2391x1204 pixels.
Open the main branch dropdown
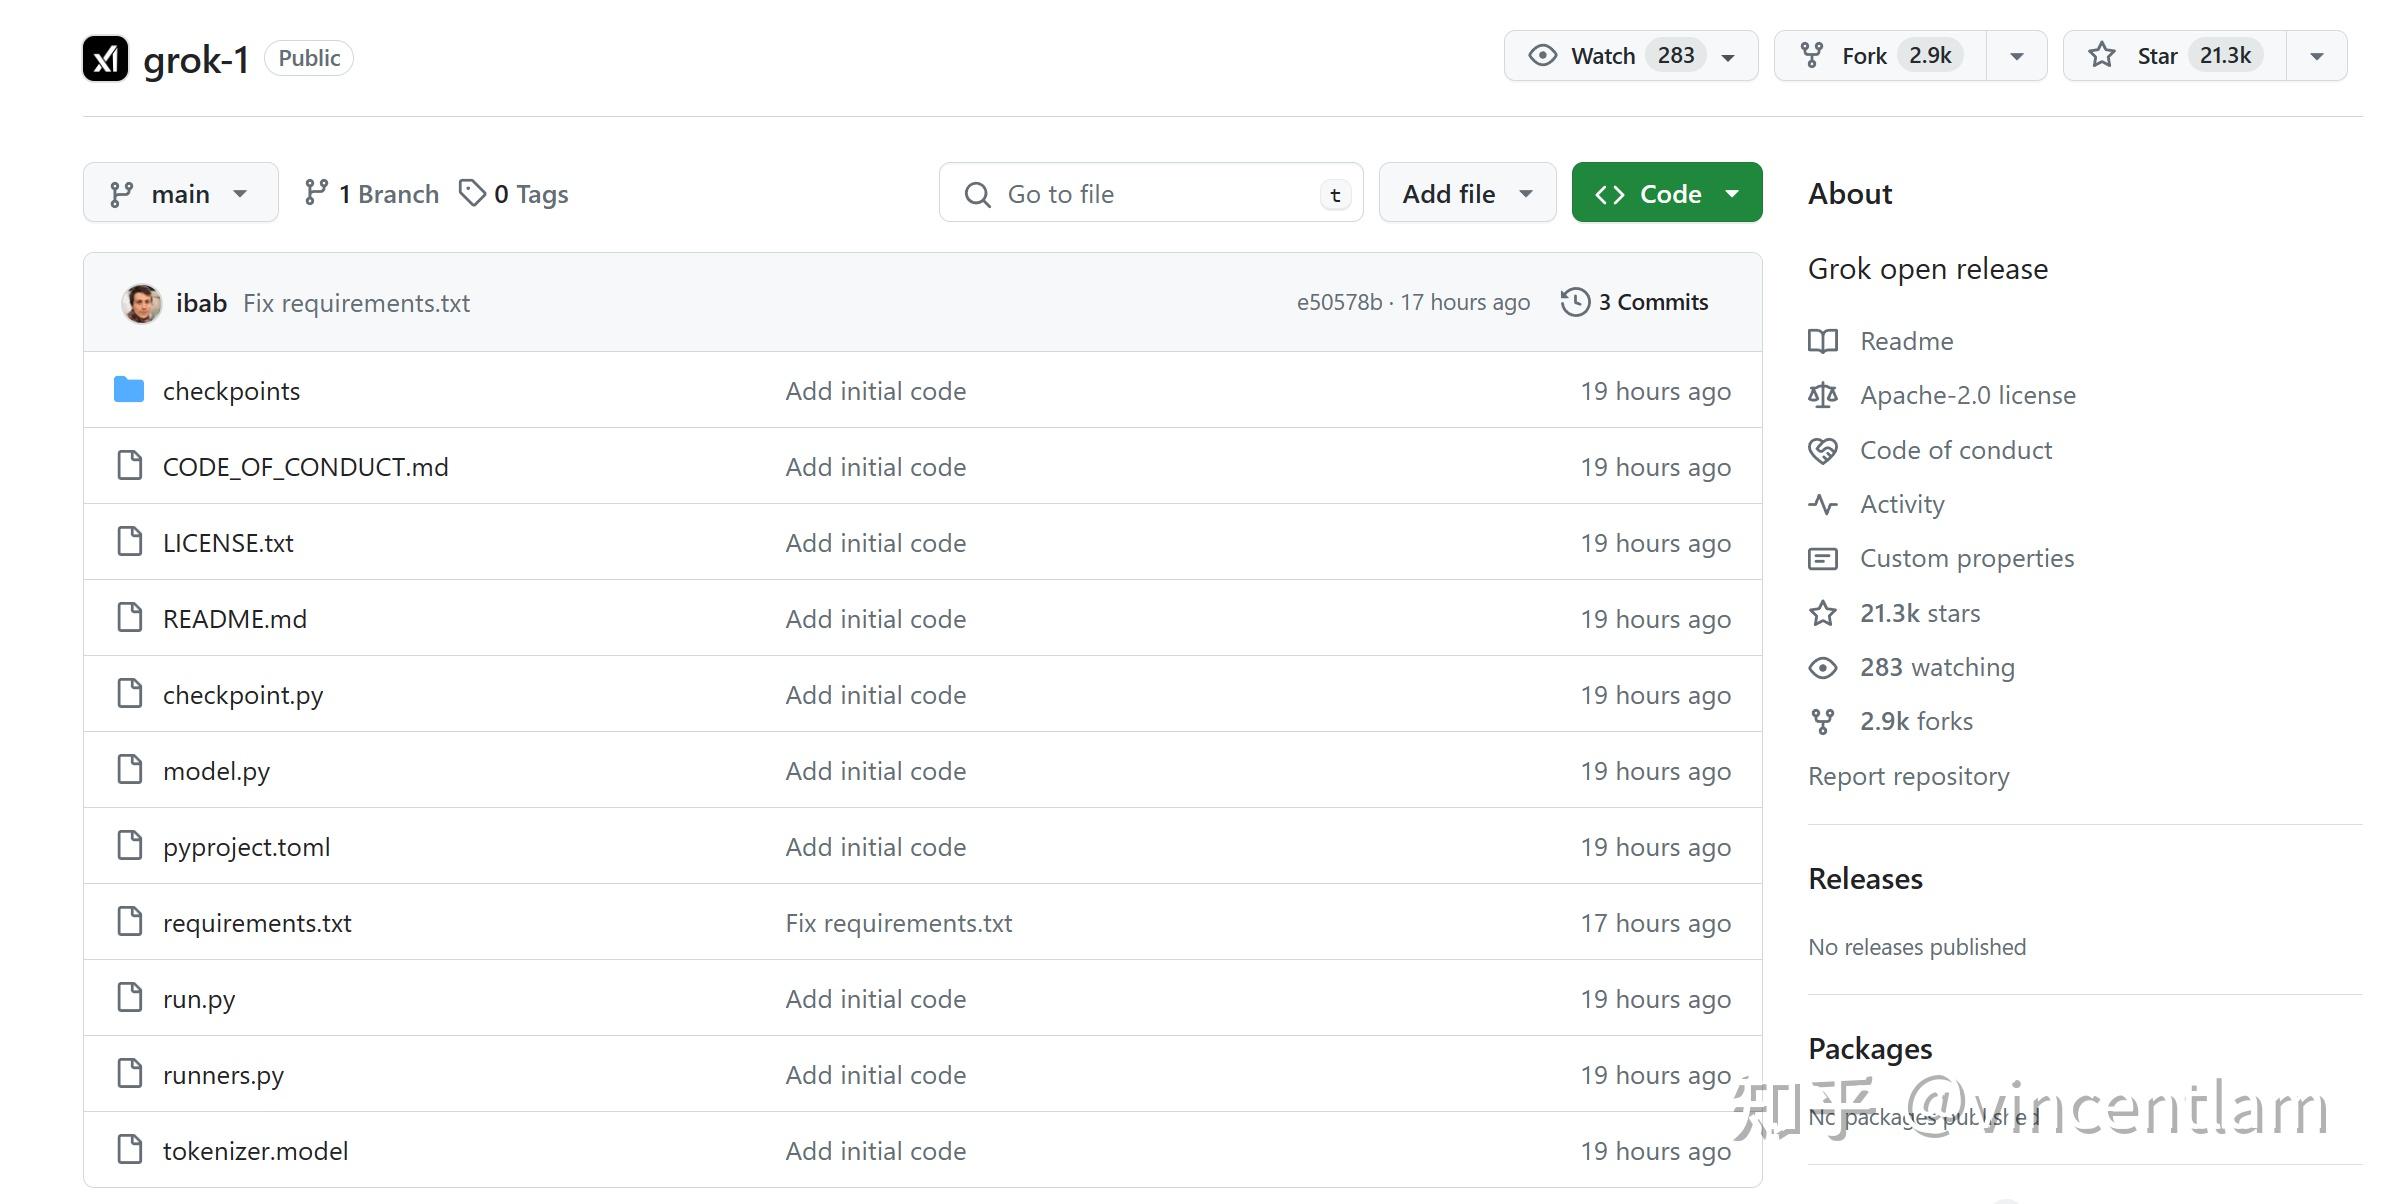point(180,193)
